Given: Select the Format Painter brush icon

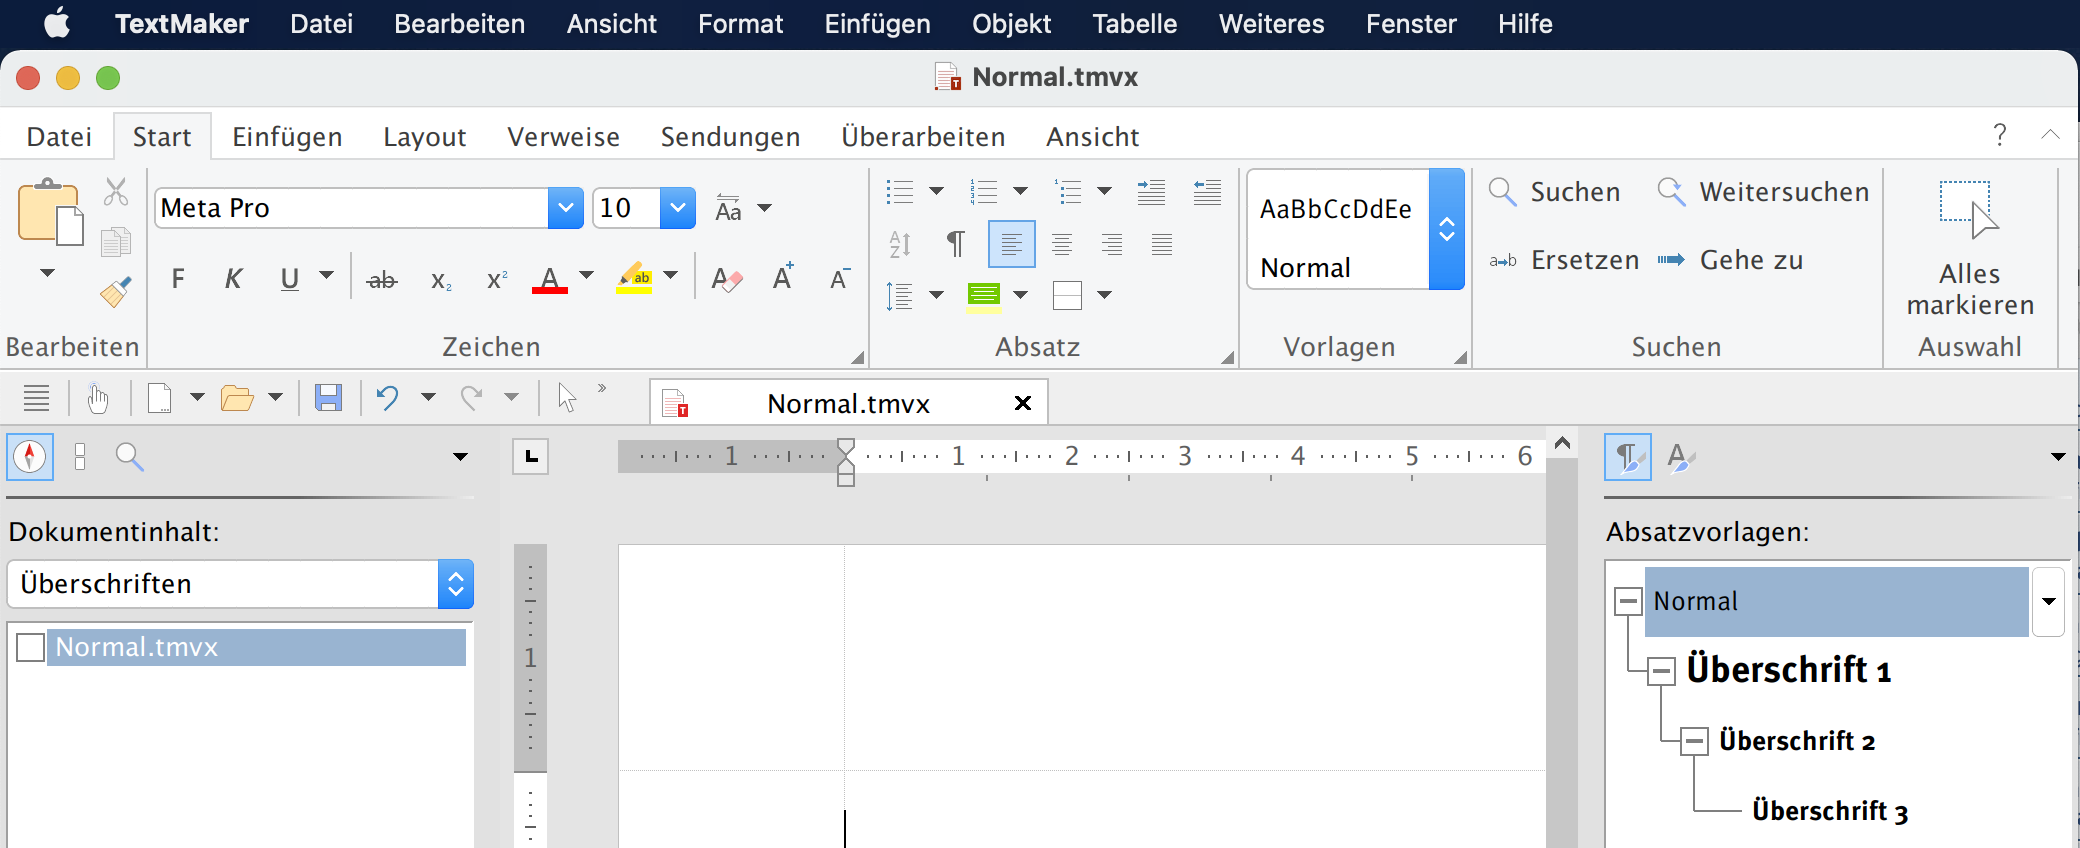Looking at the screenshot, I should [116, 292].
